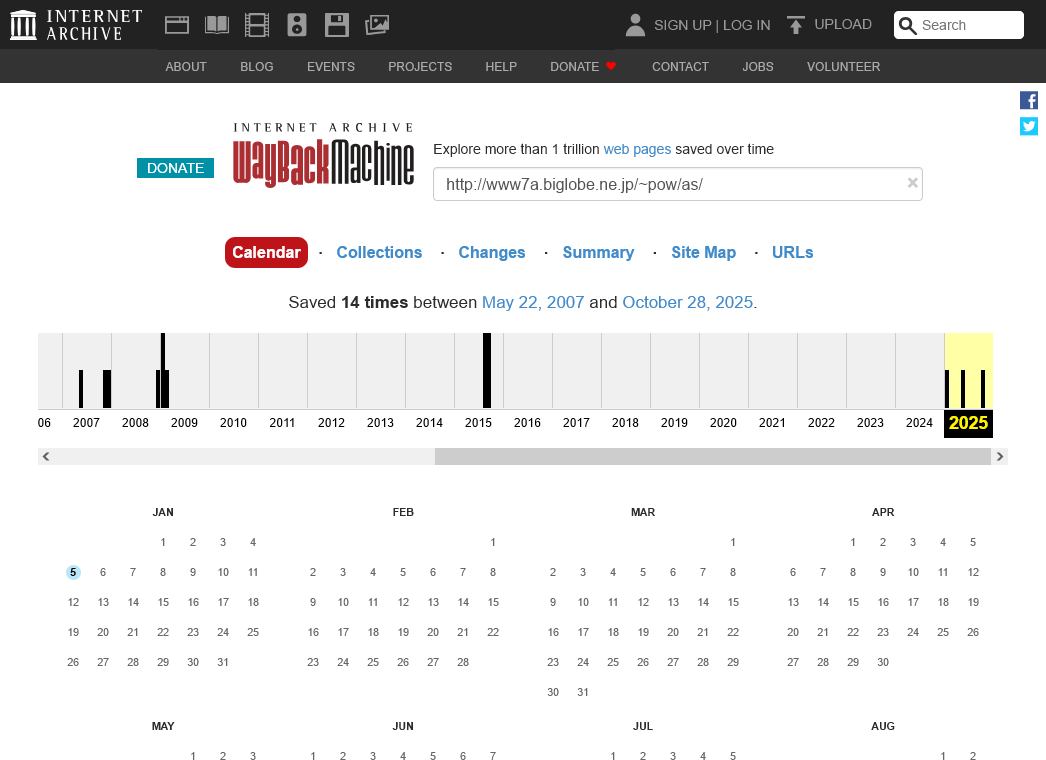This screenshot has height=760, width=1046.
Task: Focus the top Search box
Action: (x=967, y=25)
